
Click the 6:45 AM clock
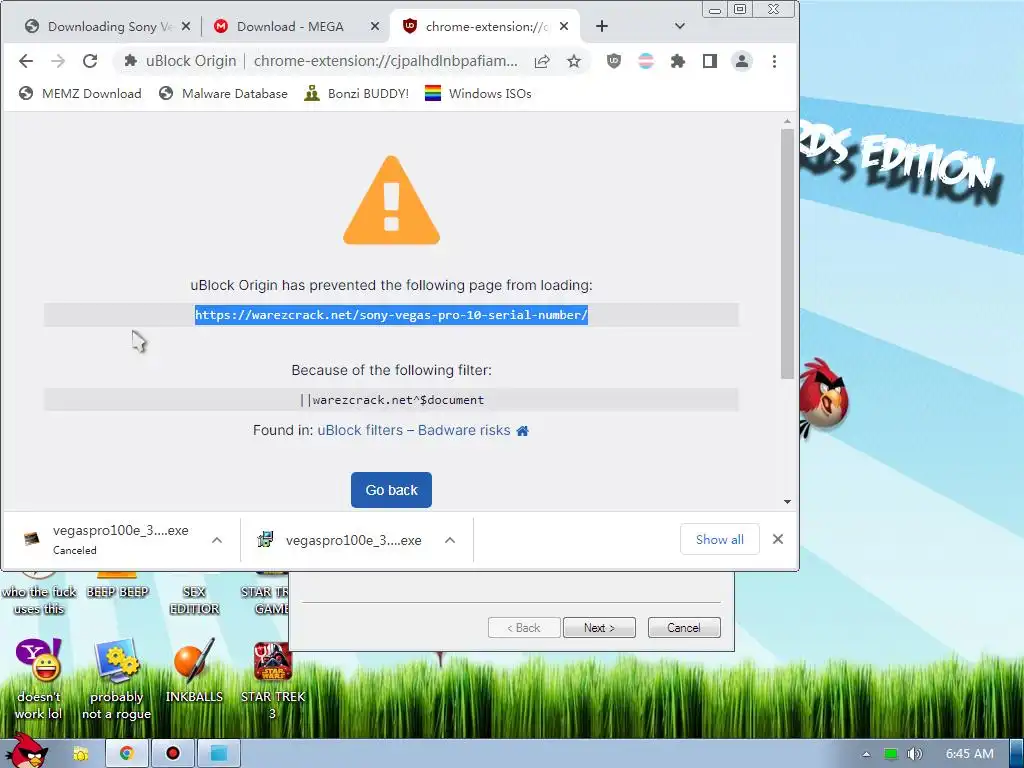(970, 754)
